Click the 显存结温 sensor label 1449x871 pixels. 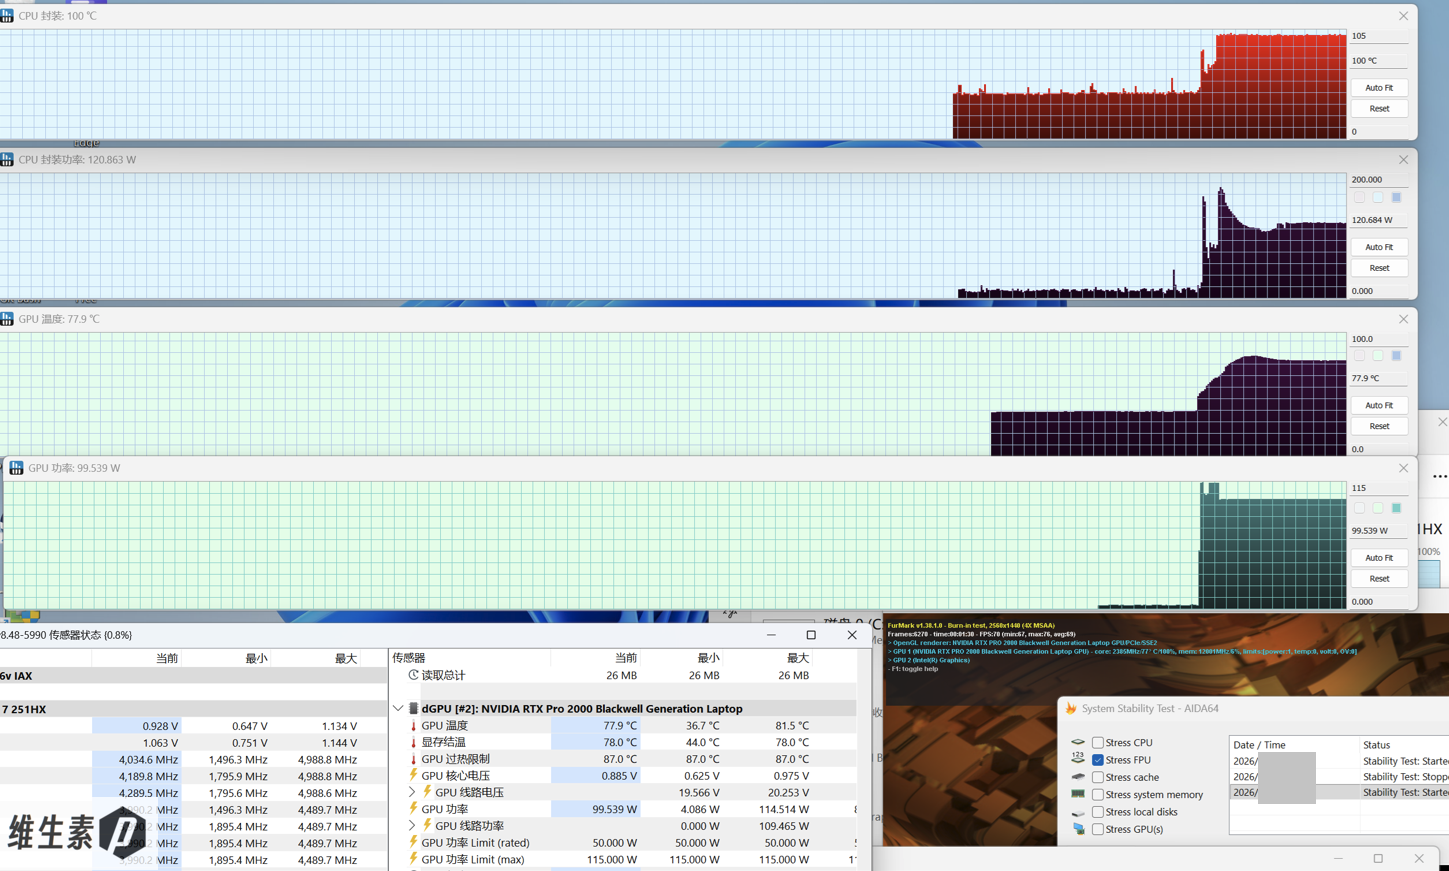(x=444, y=743)
